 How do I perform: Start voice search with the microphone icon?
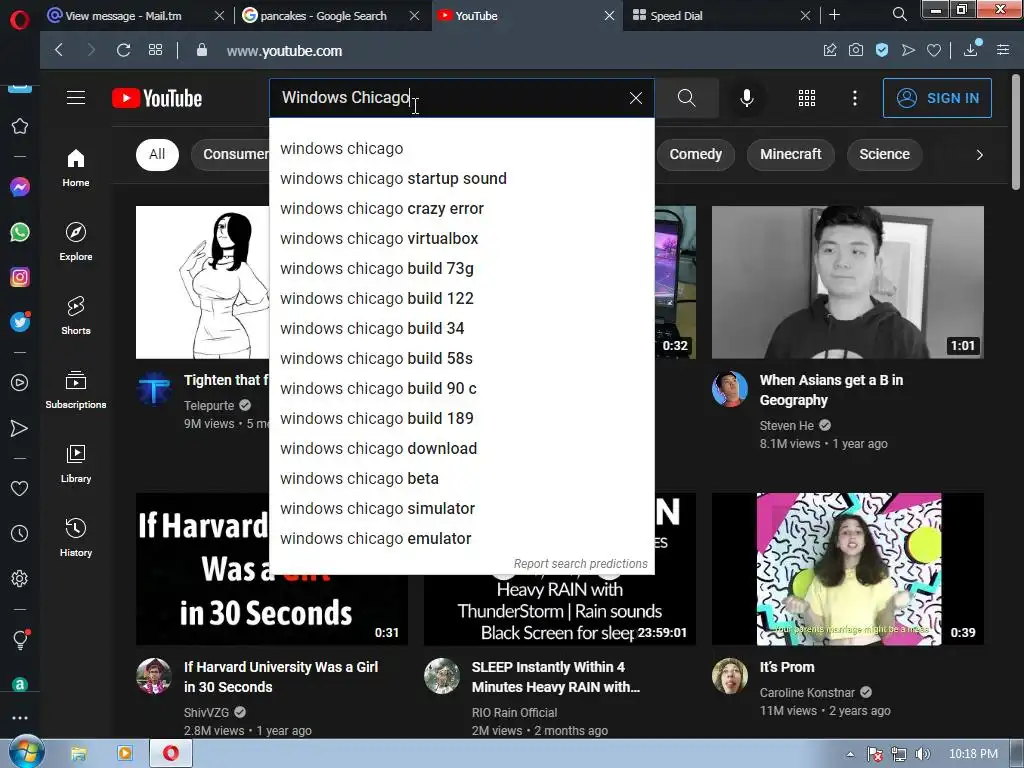[x=746, y=98]
